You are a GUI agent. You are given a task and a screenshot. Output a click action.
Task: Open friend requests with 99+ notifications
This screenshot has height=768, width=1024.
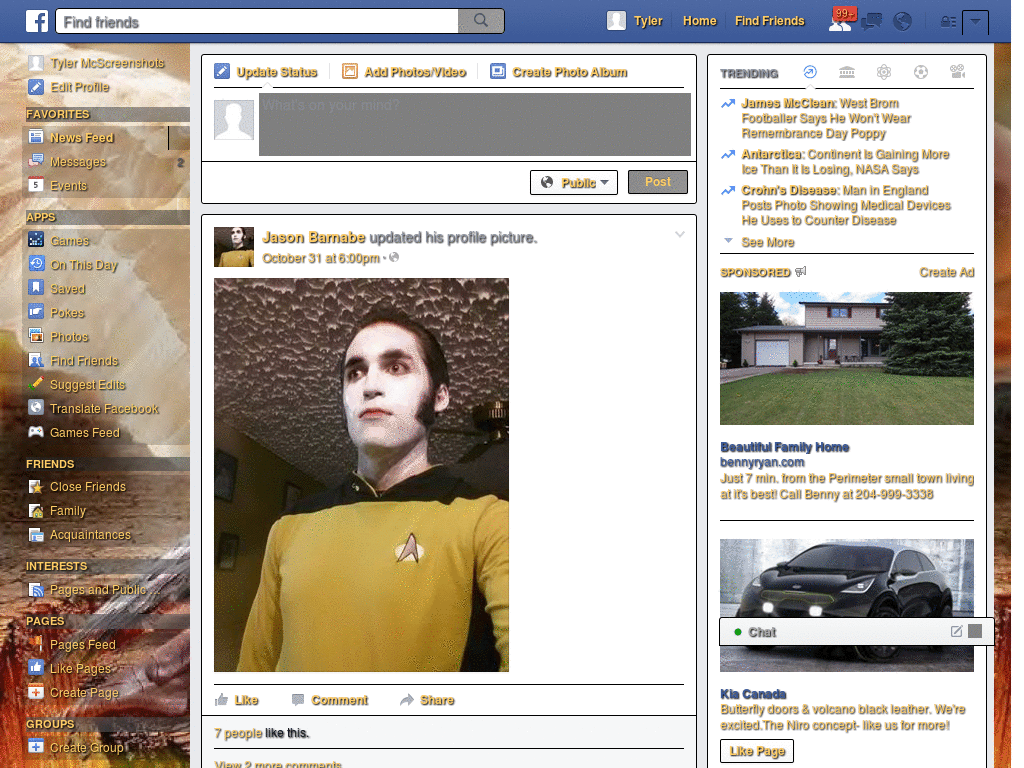point(840,22)
